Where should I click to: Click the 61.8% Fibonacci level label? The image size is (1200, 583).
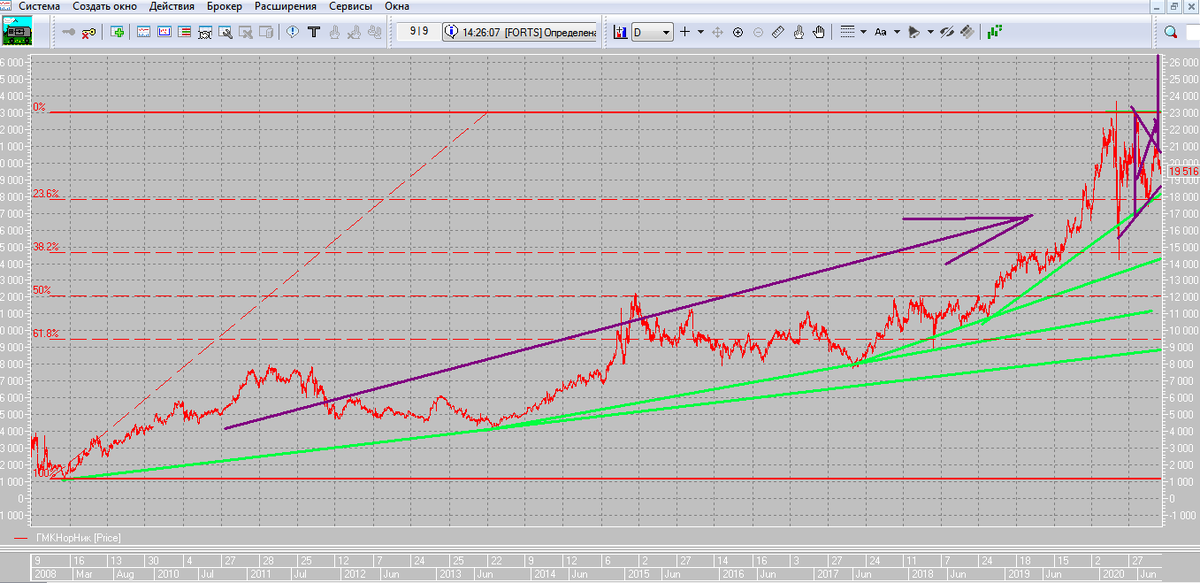(47, 334)
